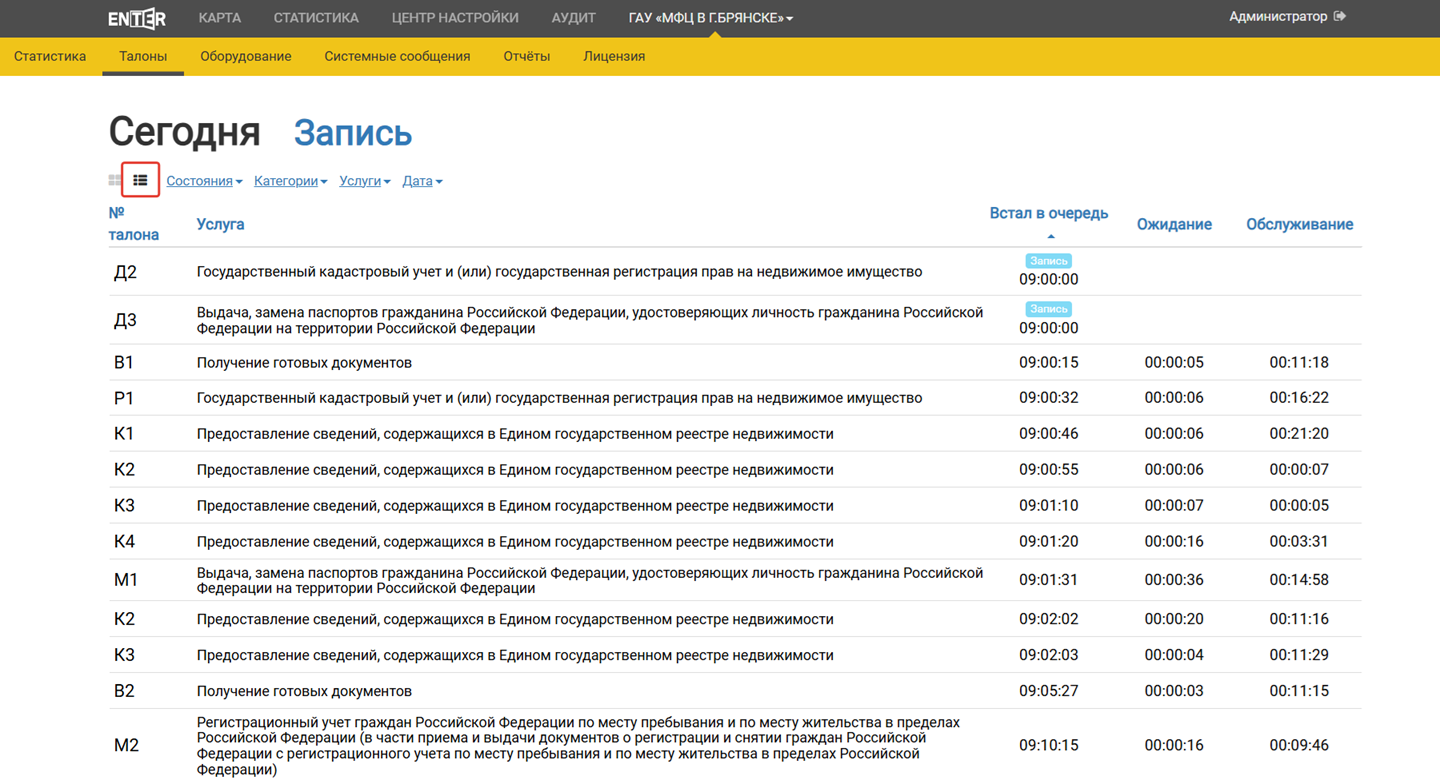This screenshot has width=1440, height=780.
Task: Click the Запись badge on ticket Д2
Action: (1048, 261)
